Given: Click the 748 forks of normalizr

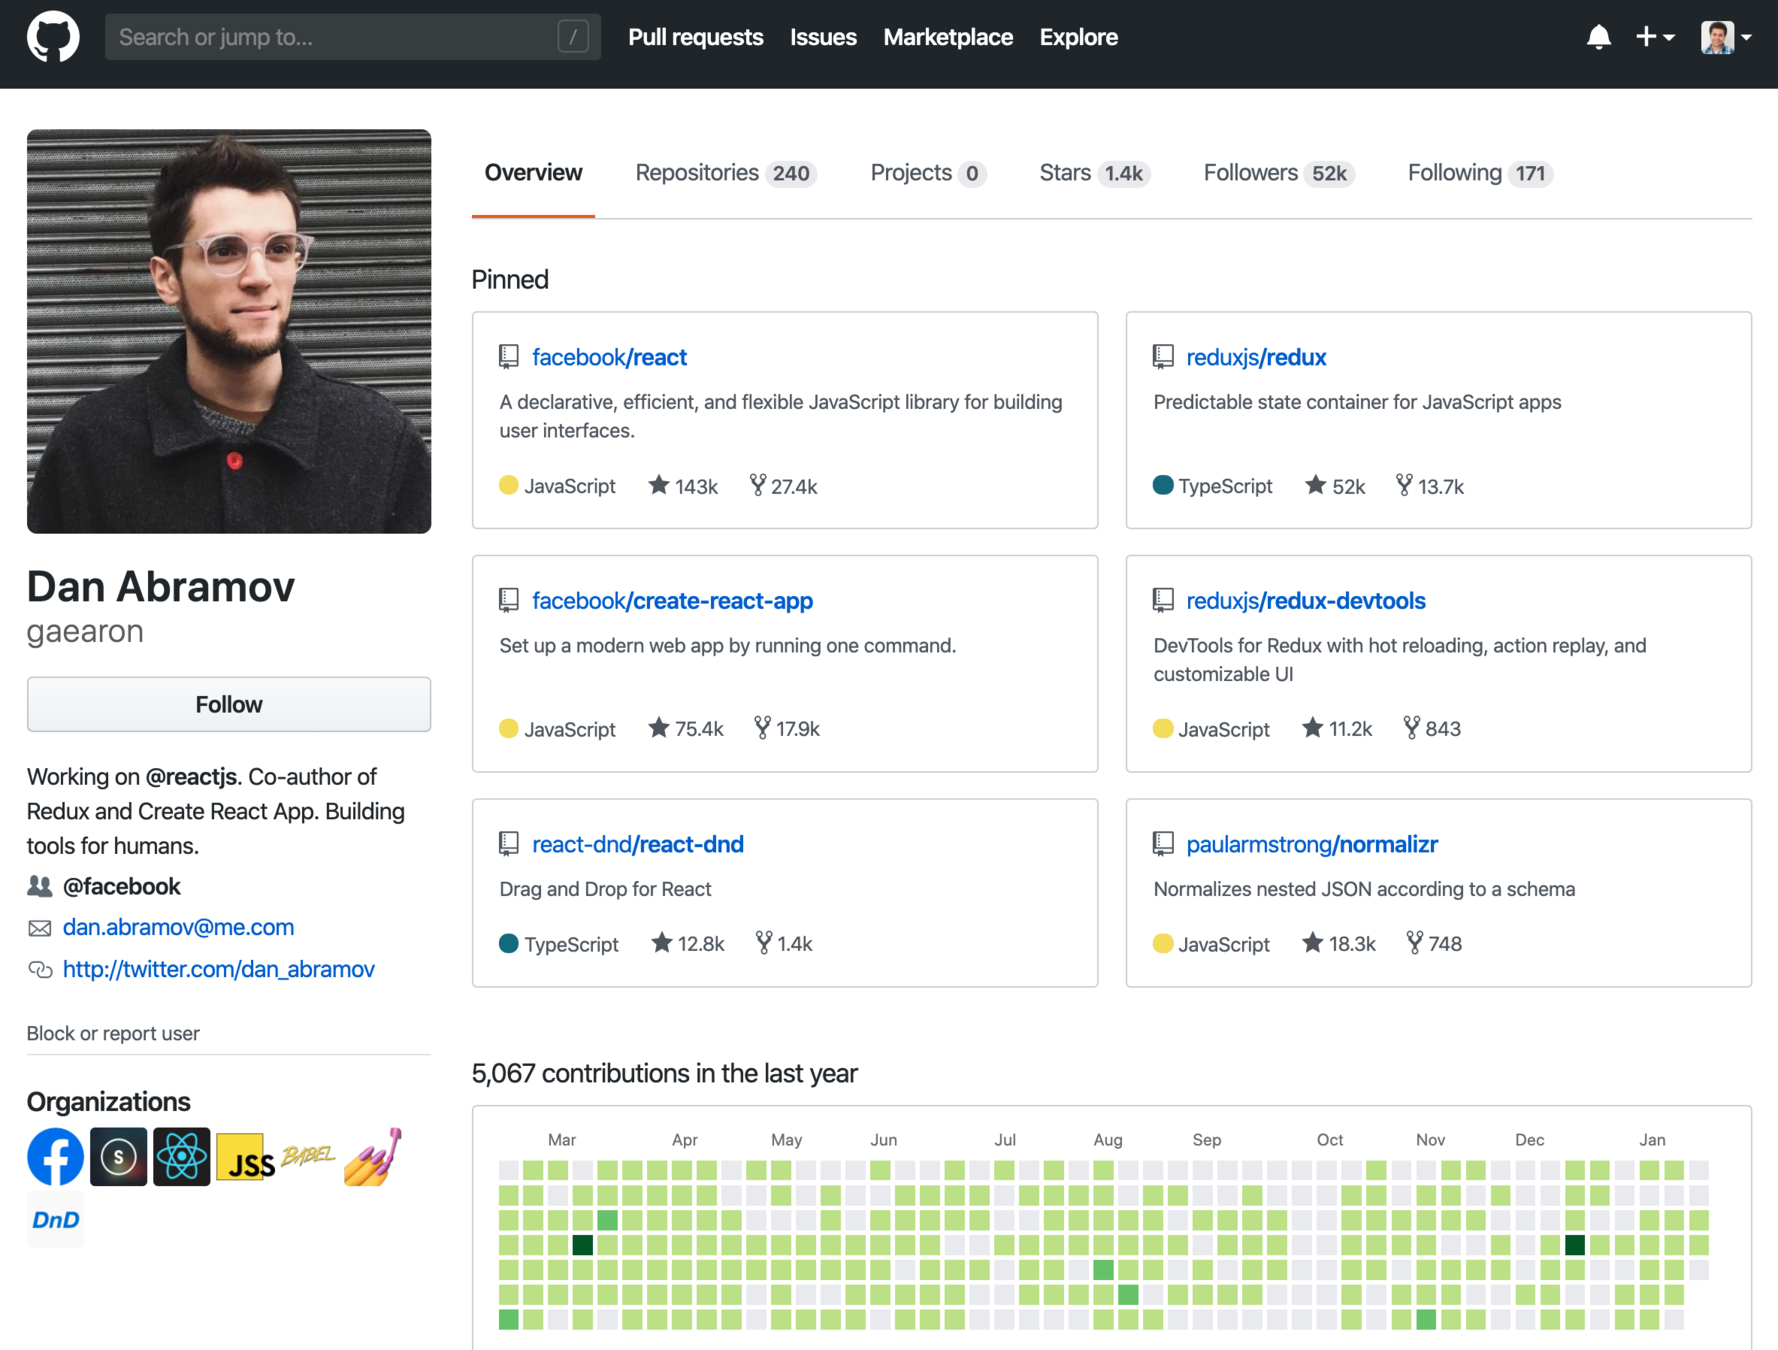Looking at the screenshot, I should point(1434,944).
